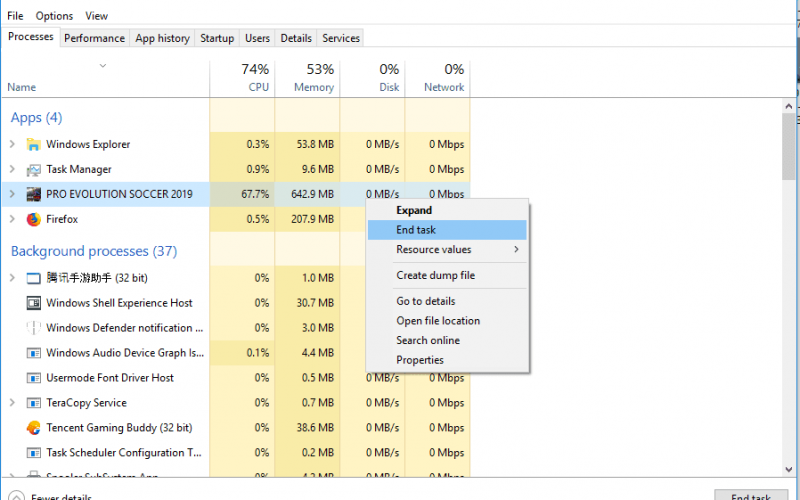Switch to the Performance tab
The image size is (800, 500).
tap(94, 38)
